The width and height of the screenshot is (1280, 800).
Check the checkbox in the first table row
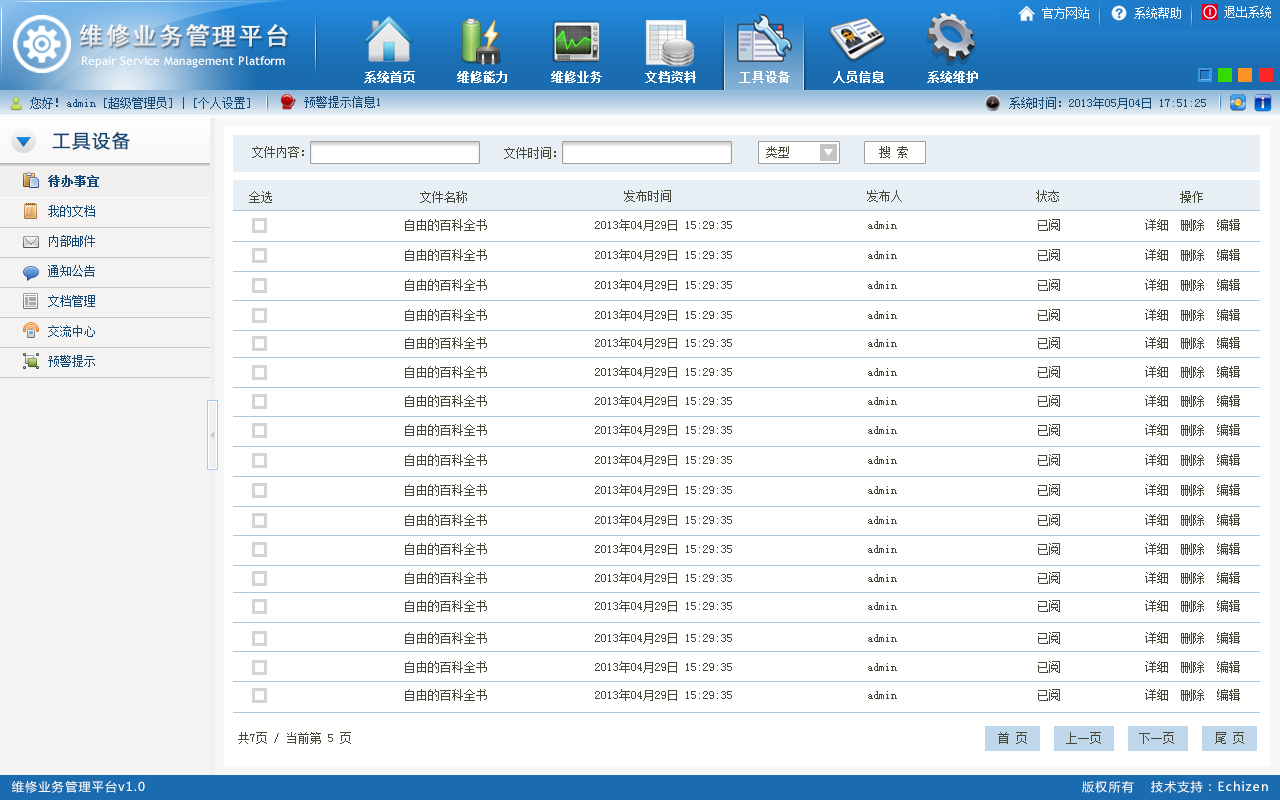260,226
